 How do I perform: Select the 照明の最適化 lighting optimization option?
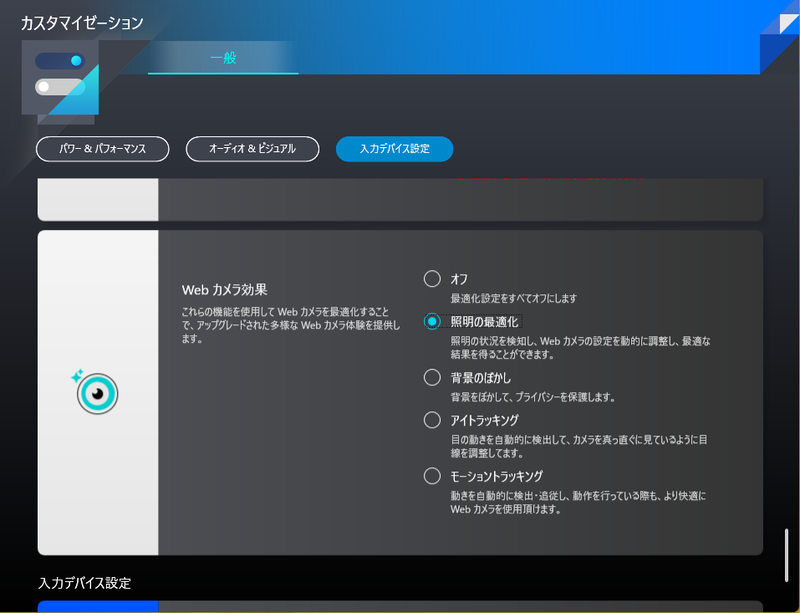tap(432, 321)
